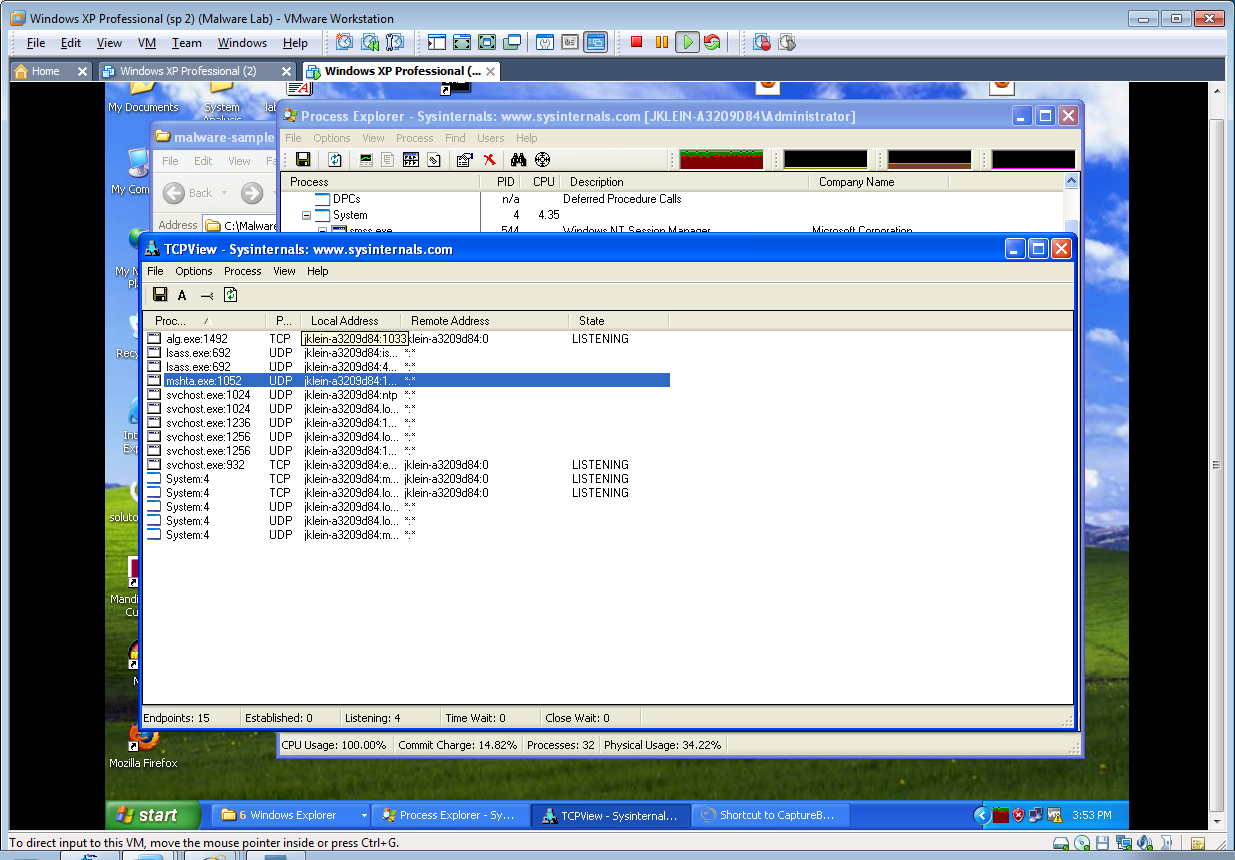Click the Address field in the malware-sample window
This screenshot has height=860, width=1235.
240,226
